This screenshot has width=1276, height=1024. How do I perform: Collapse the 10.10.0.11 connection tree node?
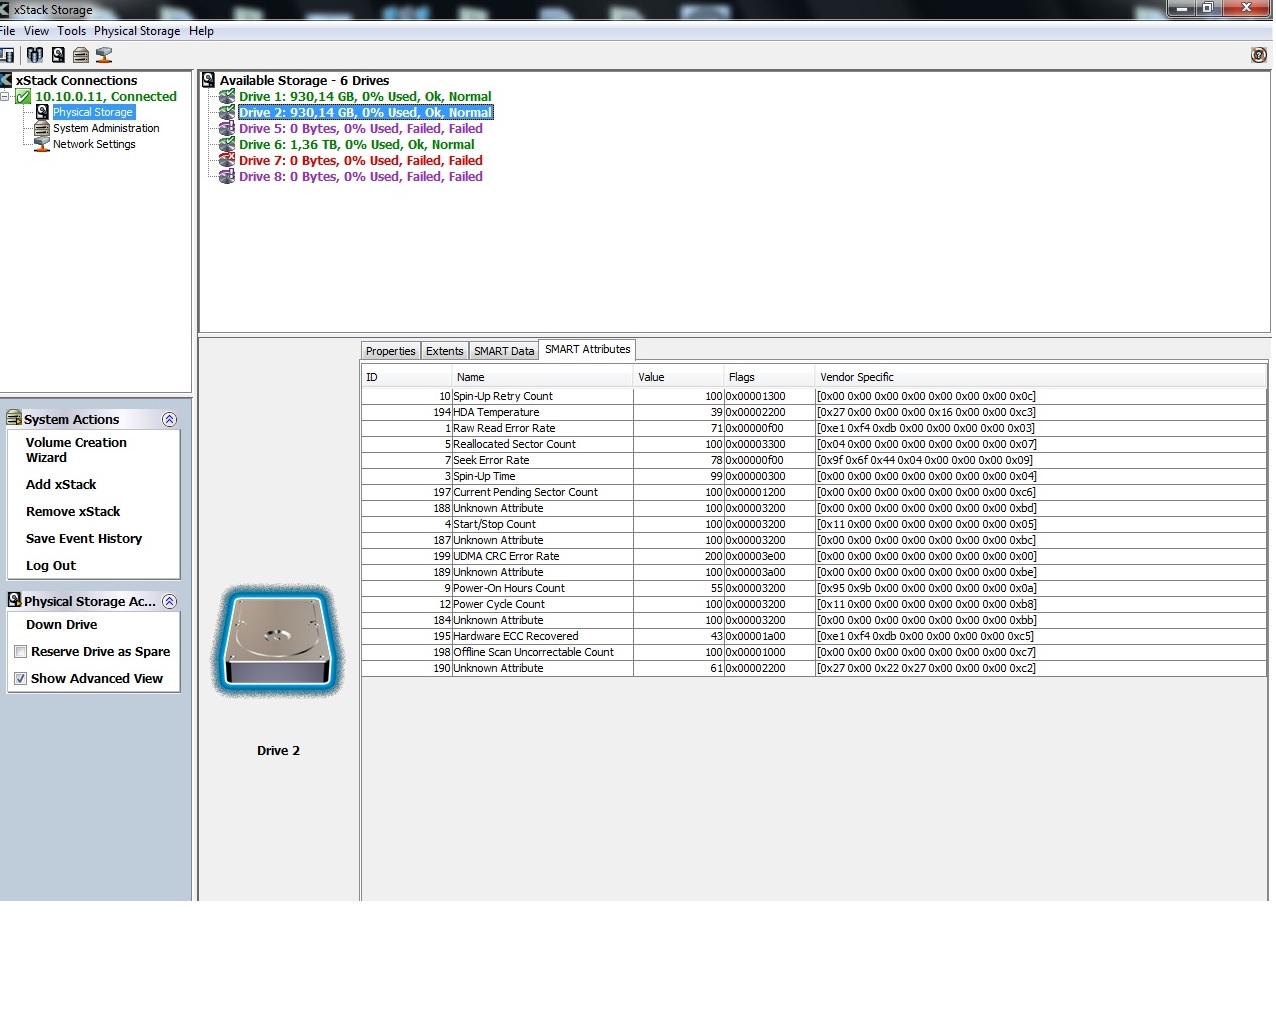[5, 97]
